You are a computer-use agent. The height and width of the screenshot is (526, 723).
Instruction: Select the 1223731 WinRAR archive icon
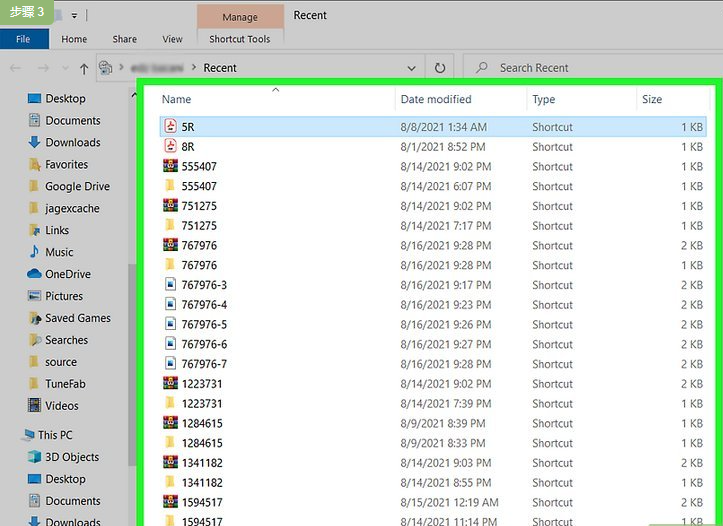coord(171,383)
